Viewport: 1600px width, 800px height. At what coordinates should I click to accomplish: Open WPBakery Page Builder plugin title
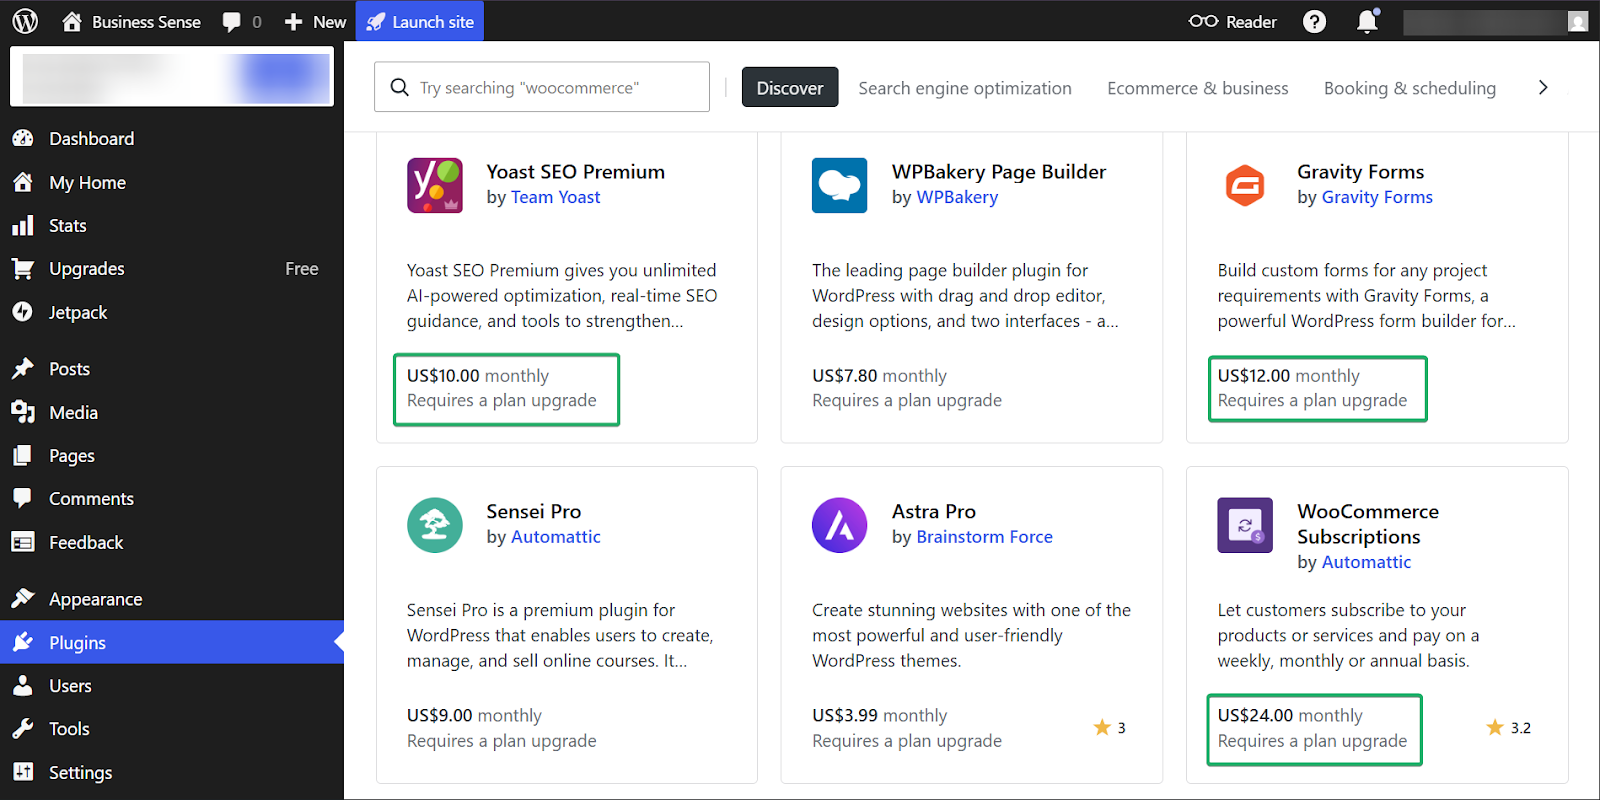[999, 172]
